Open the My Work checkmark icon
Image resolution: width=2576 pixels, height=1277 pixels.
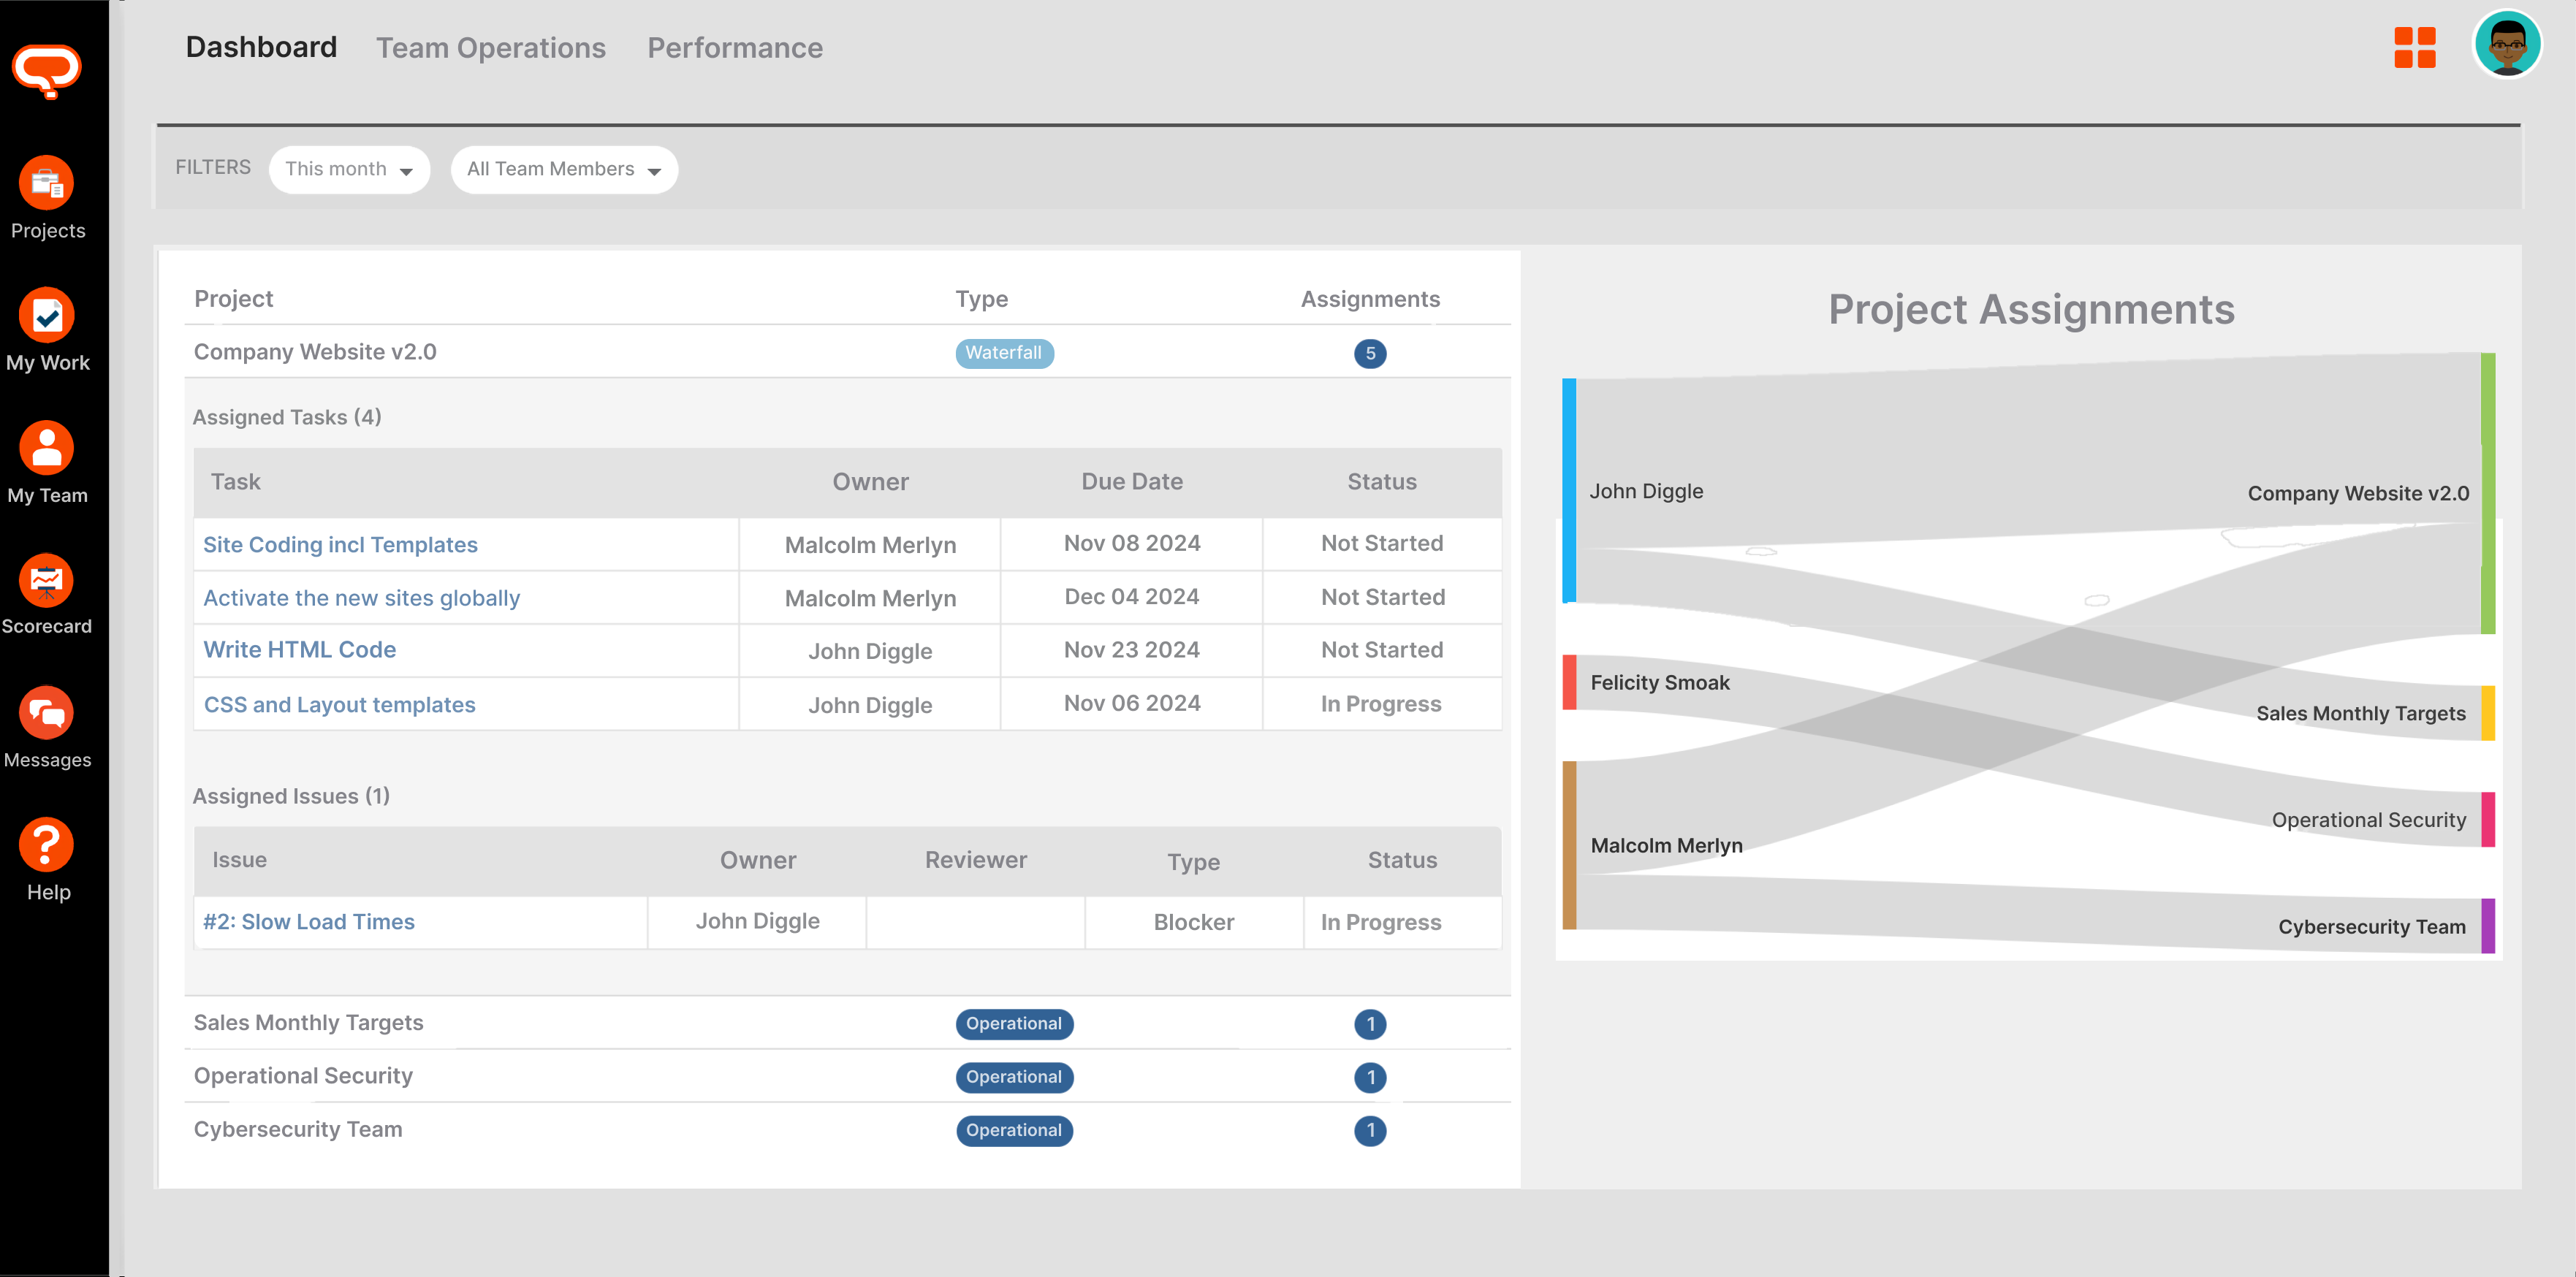tap(46, 316)
